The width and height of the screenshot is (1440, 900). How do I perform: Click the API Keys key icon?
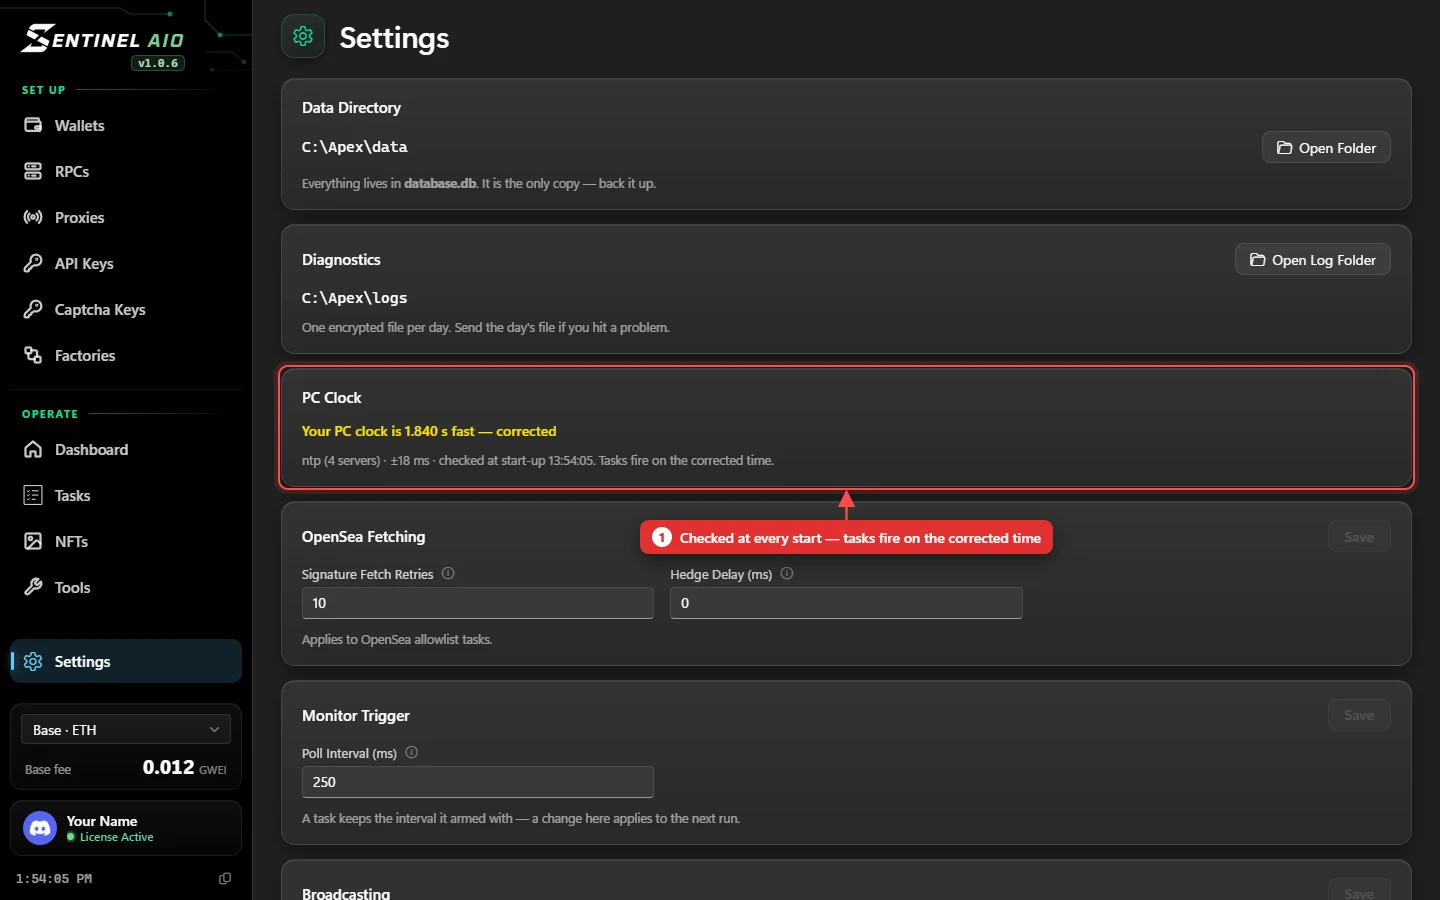pos(33,263)
